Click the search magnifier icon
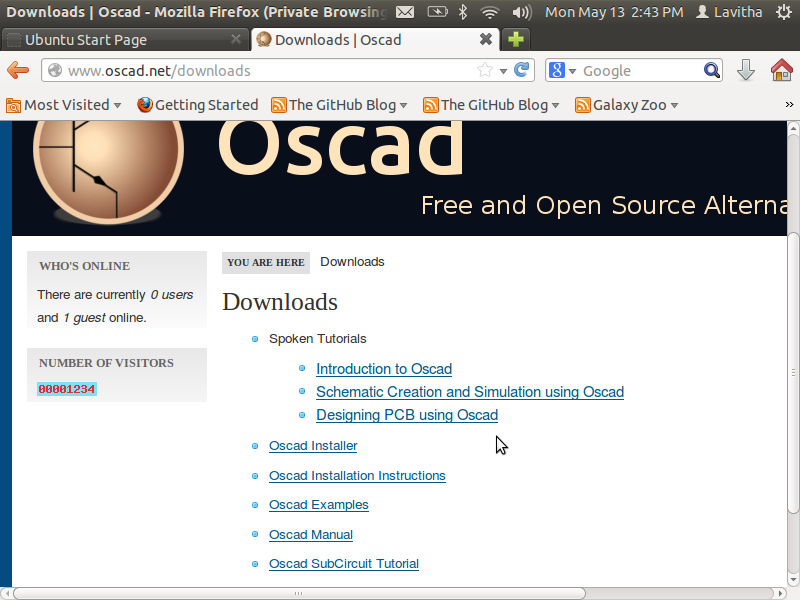This screenshot has height=600, width=800. (x=712, y=70)
